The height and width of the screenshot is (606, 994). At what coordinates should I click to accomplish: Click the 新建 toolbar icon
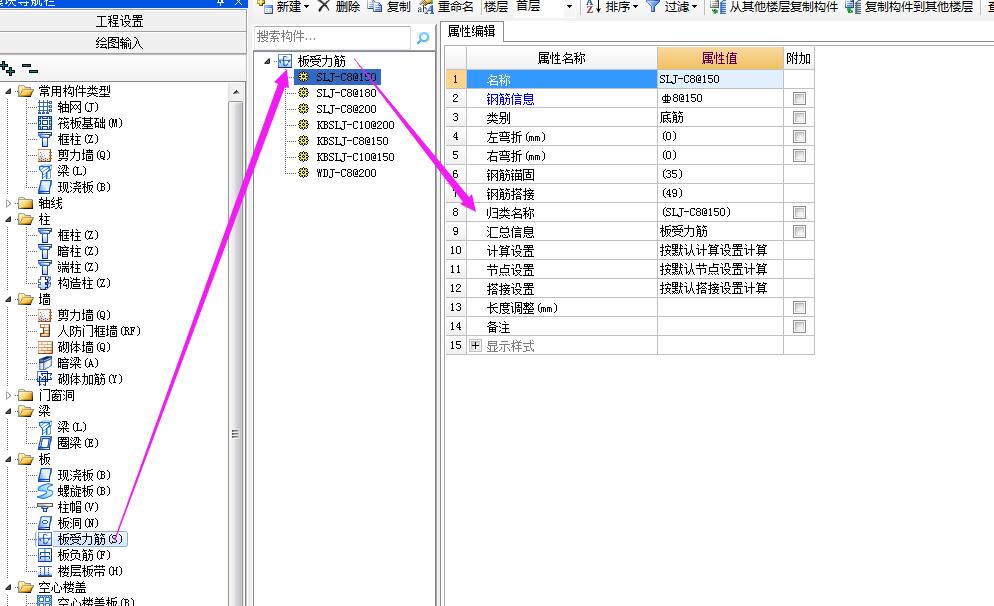(x=266, y=6)
